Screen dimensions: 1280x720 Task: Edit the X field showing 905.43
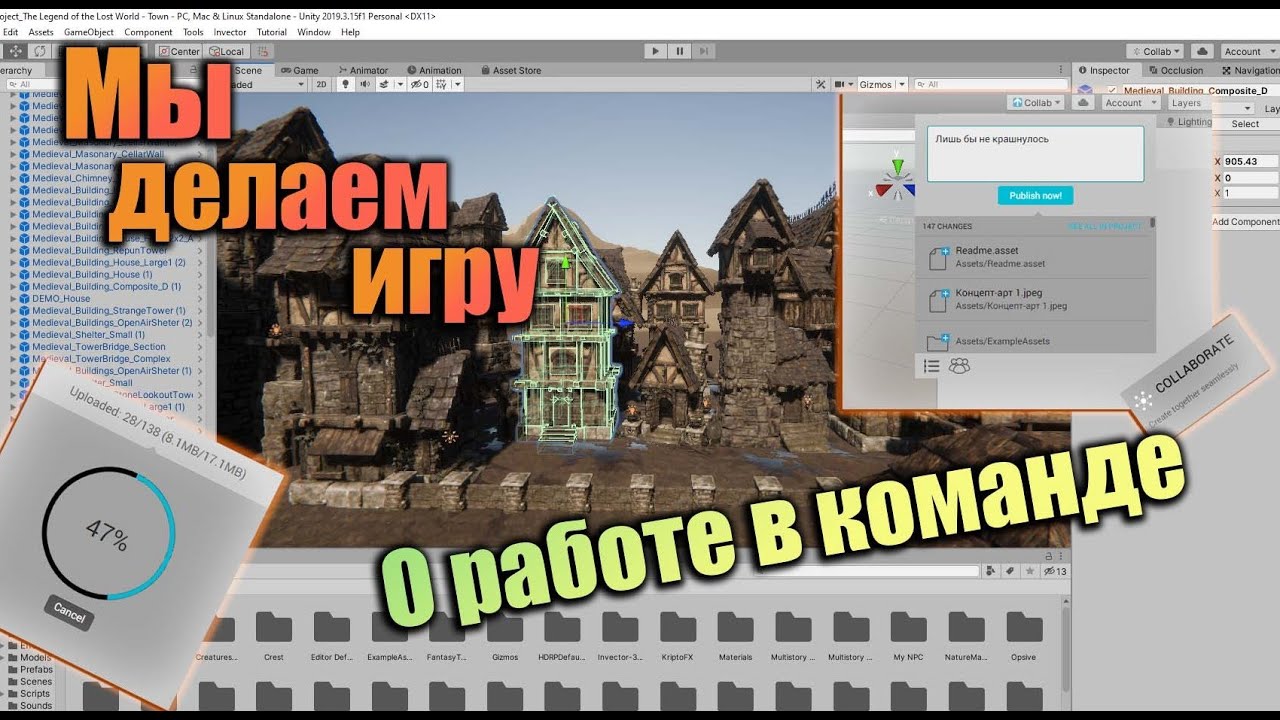1251,161
